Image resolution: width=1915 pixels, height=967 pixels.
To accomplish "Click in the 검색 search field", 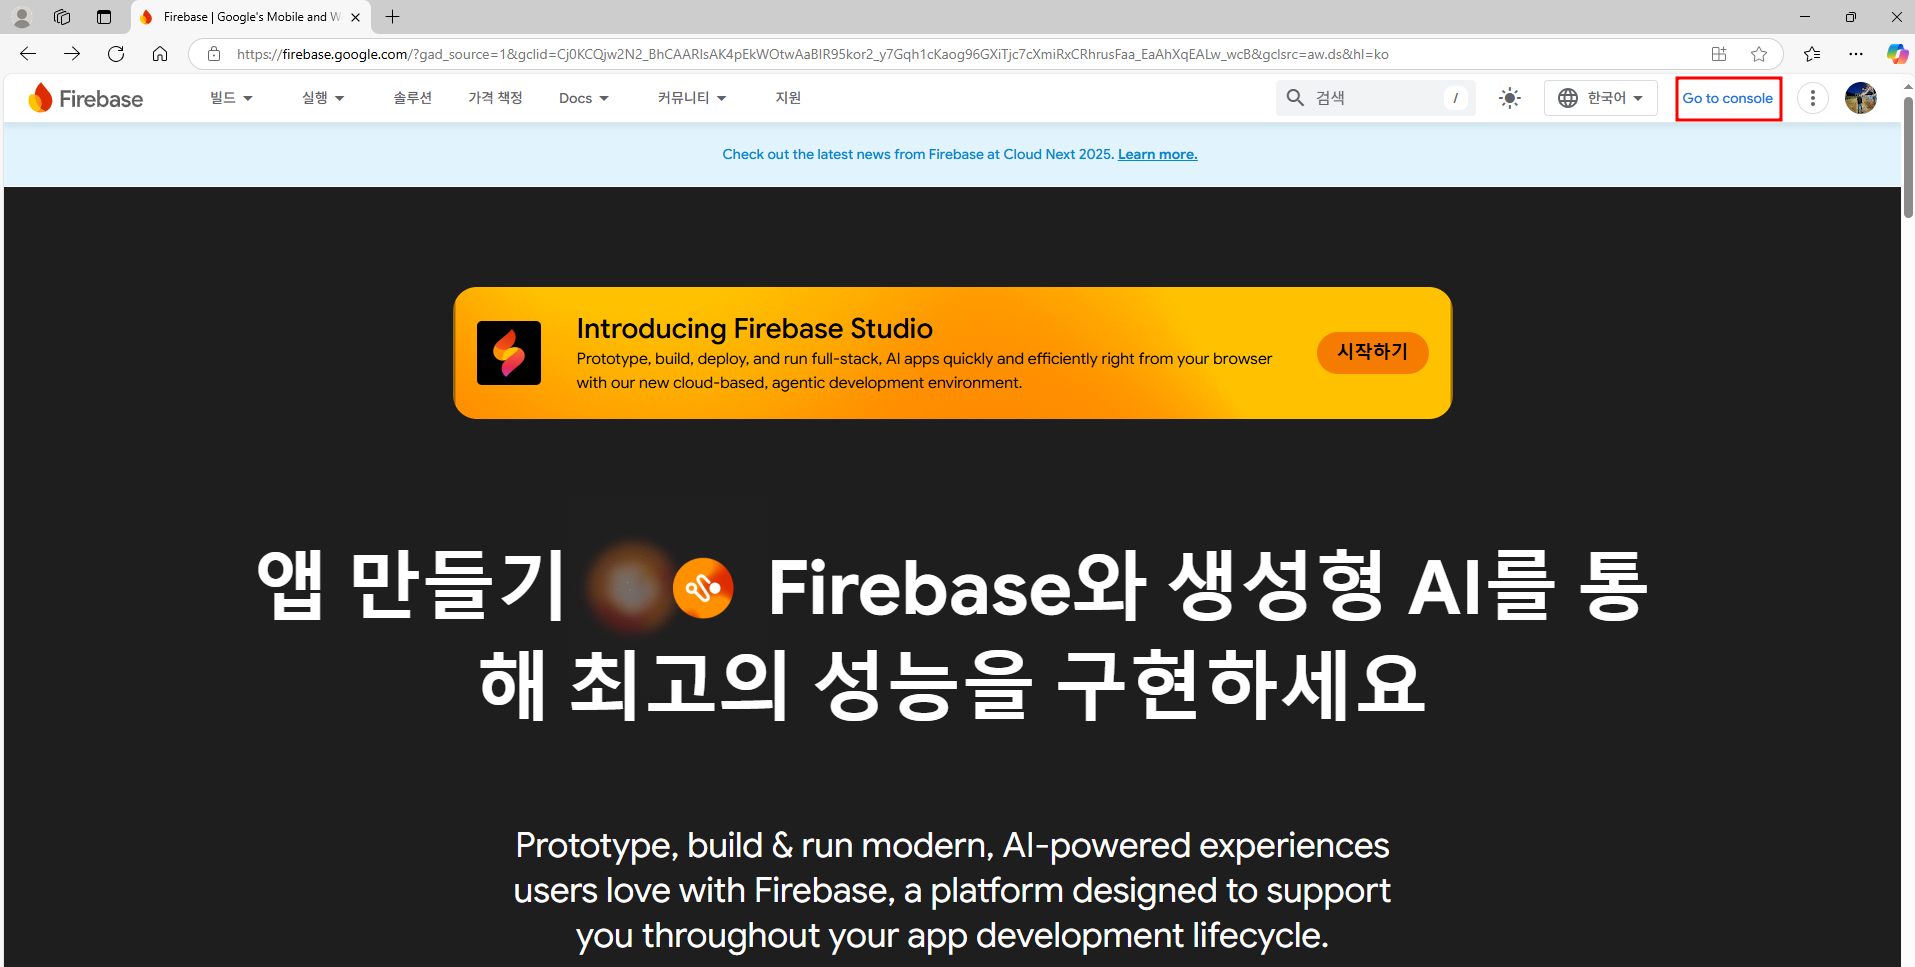I will pyautogui.click(x=1376, y=98).
